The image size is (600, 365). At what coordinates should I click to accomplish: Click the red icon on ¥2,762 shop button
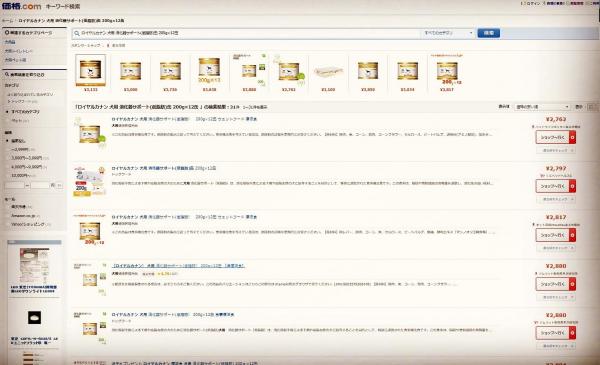pos(572,137)
